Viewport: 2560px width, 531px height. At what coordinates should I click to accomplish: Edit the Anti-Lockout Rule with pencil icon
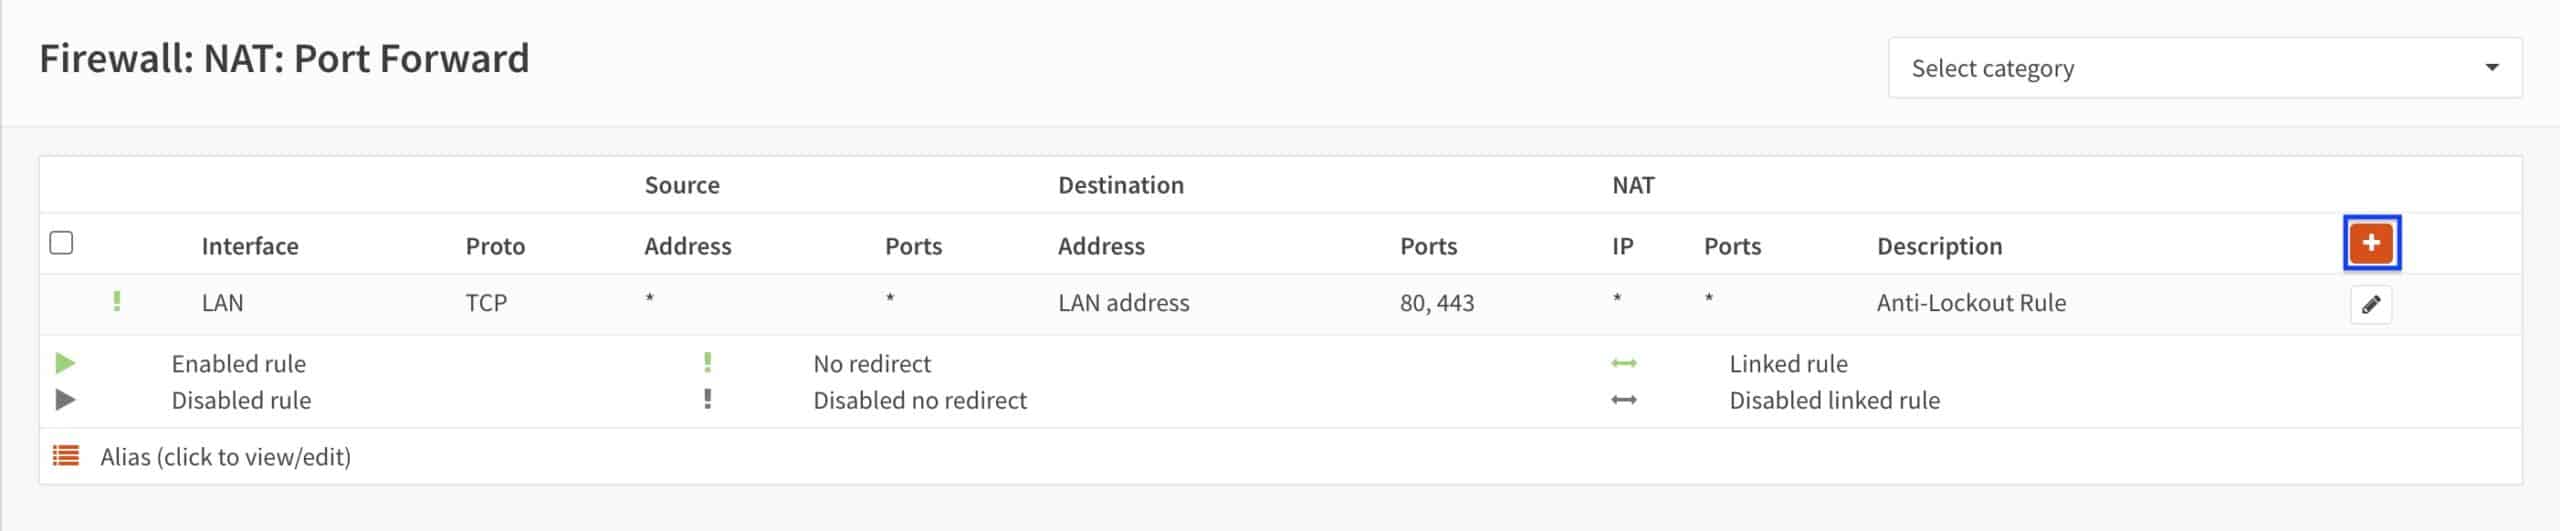[x=2371, y=305]
